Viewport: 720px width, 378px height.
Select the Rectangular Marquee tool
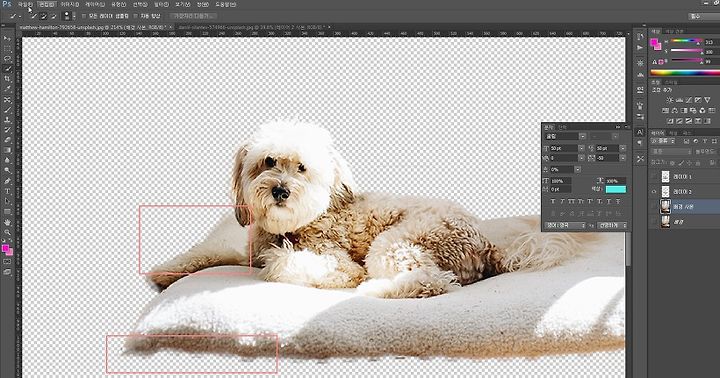[7, 49]
